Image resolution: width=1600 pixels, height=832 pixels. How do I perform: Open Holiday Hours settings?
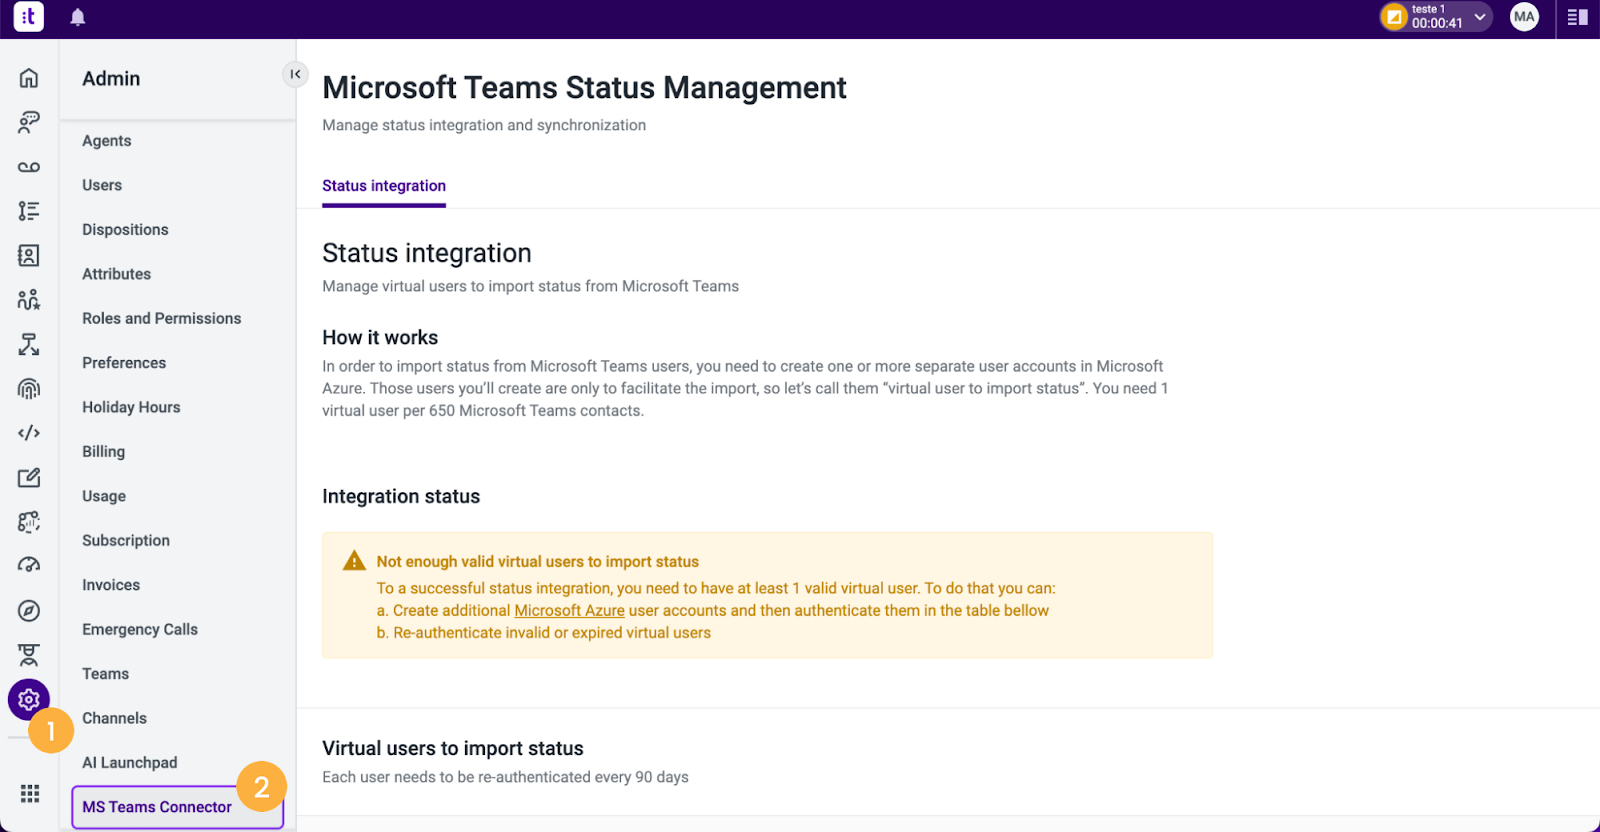point(131,407)
